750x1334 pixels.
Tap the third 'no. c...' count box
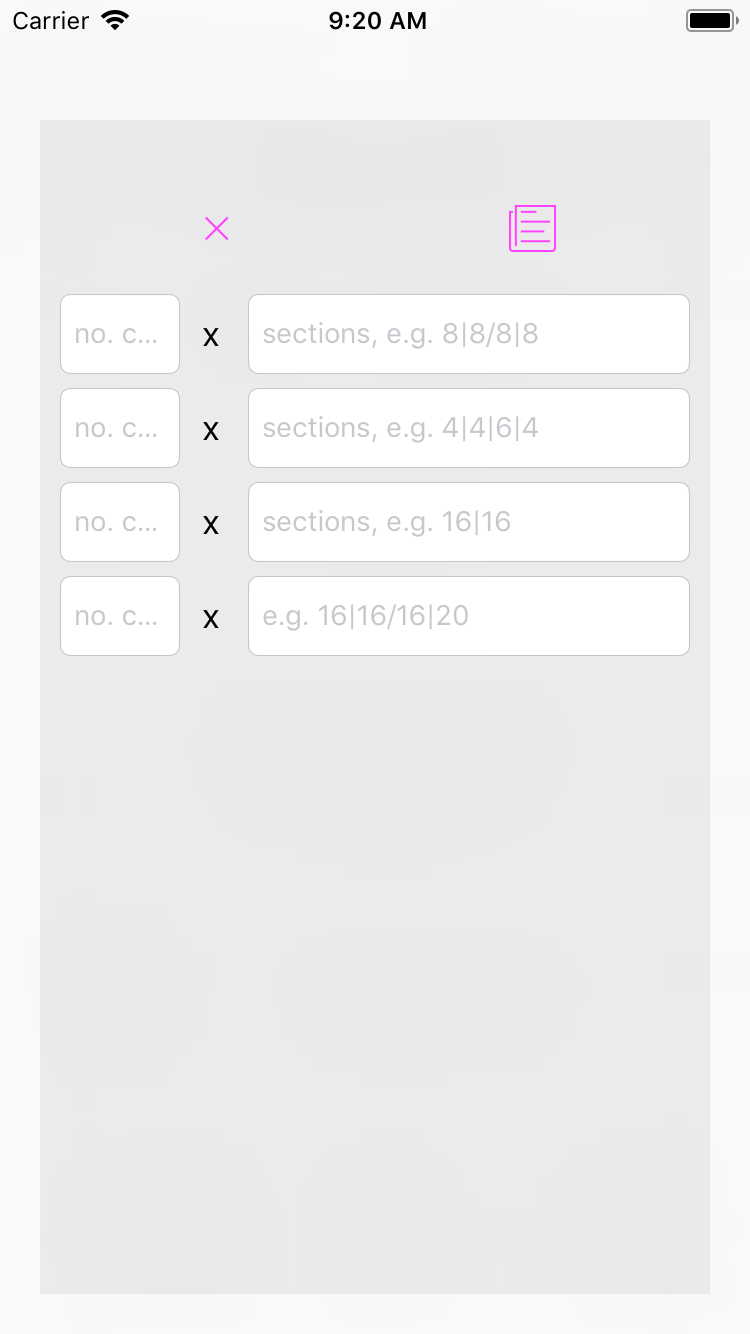119,522
